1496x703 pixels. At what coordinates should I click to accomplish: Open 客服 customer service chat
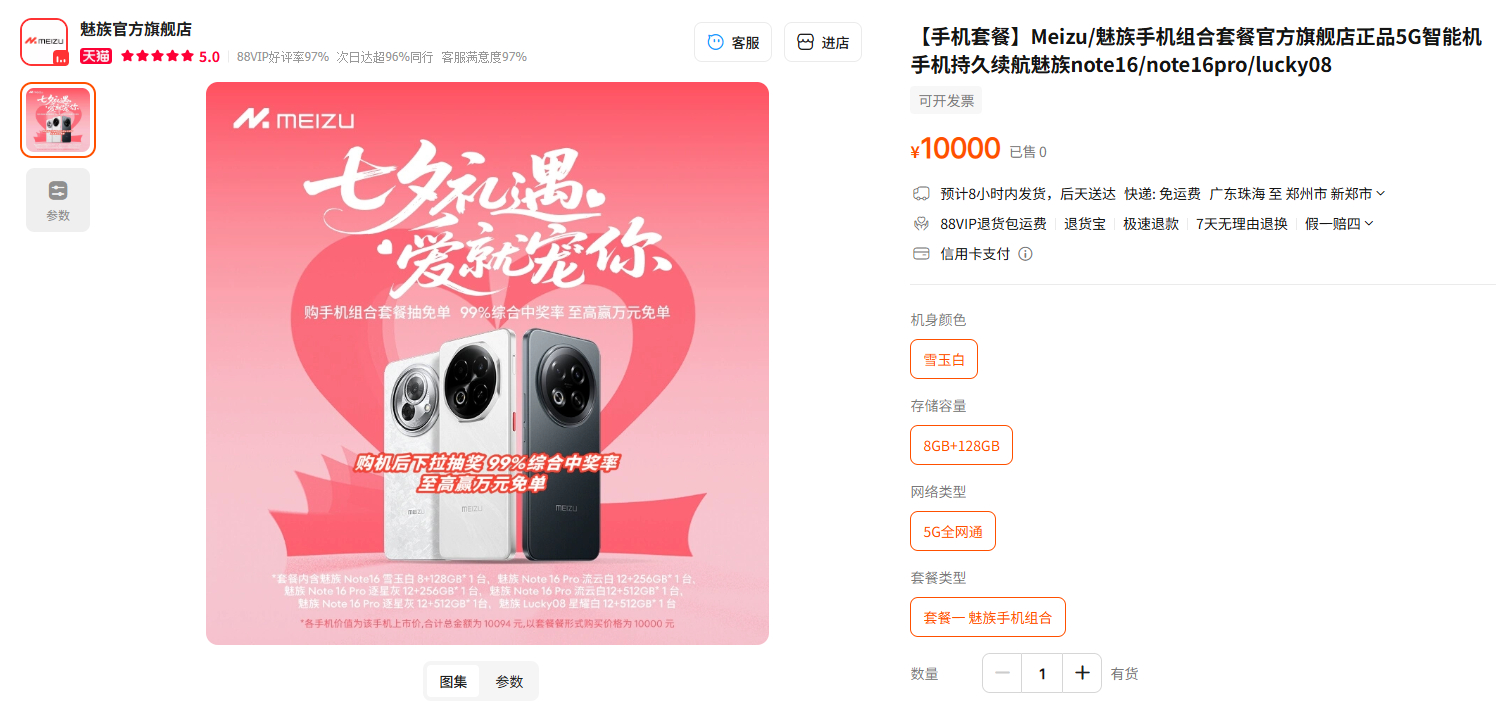point(733,42)
